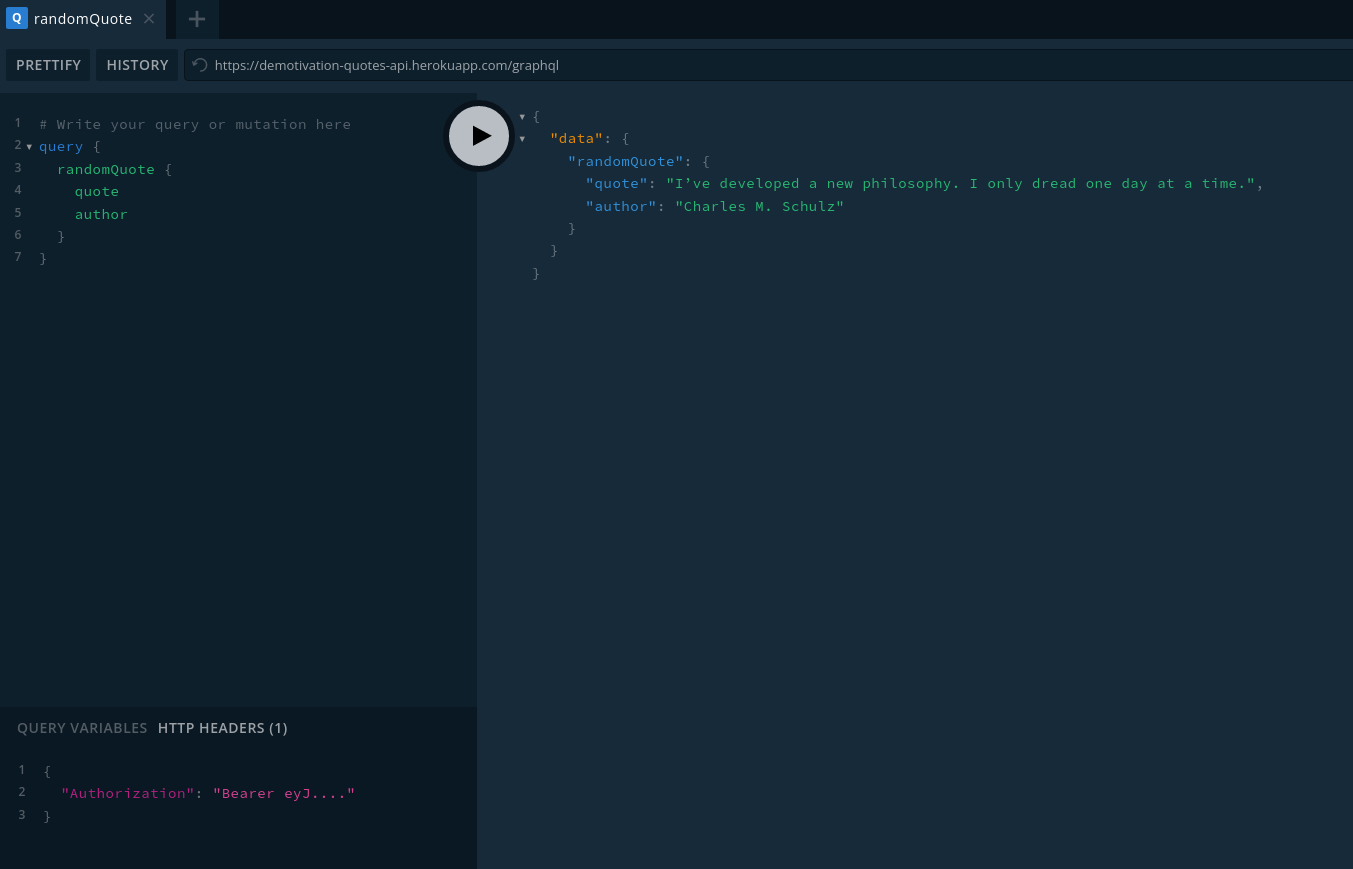Click the "Bearer eyJ...." header value
The width and height of the screenshot is (1353, 869).
pos(284,794)
